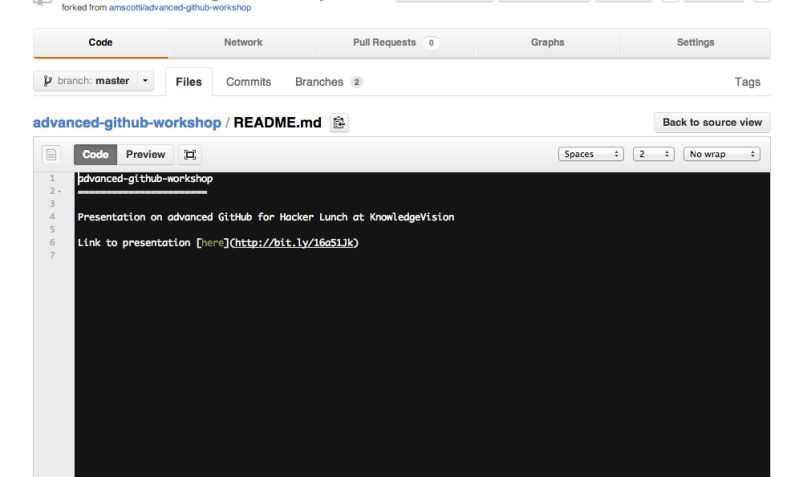Open the Code repository tab
Viewport: 799px width, 477px height.
(x=100, y=43)
